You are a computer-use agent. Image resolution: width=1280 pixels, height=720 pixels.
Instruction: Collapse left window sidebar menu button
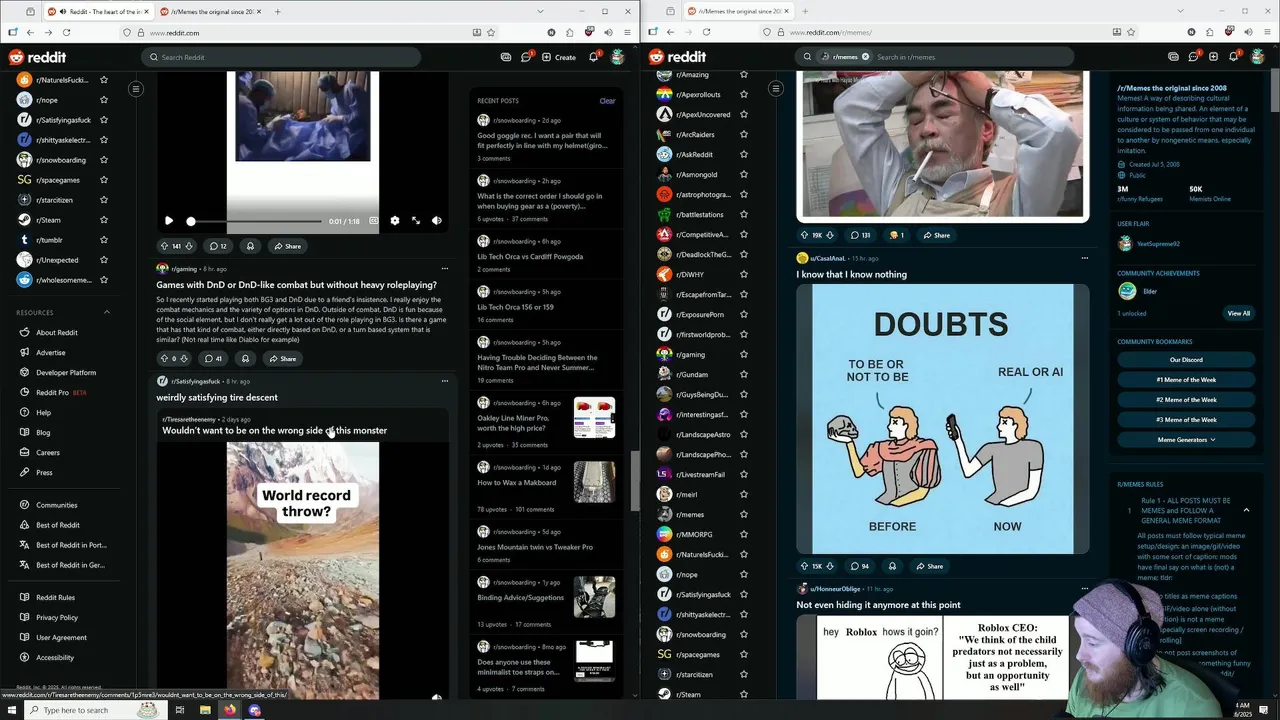coord(136,89)
